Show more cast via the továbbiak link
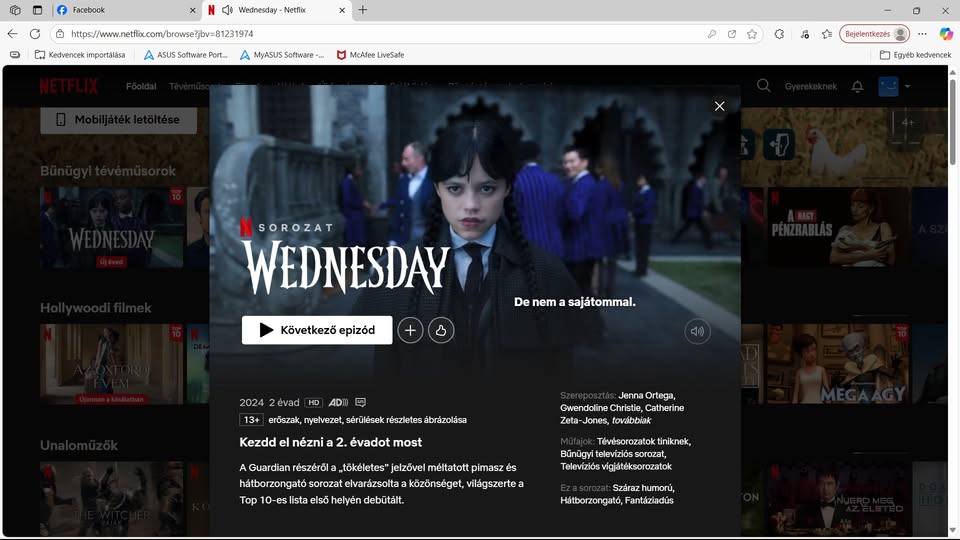This screenshot has height=540, width=960. tap(631, 420)
